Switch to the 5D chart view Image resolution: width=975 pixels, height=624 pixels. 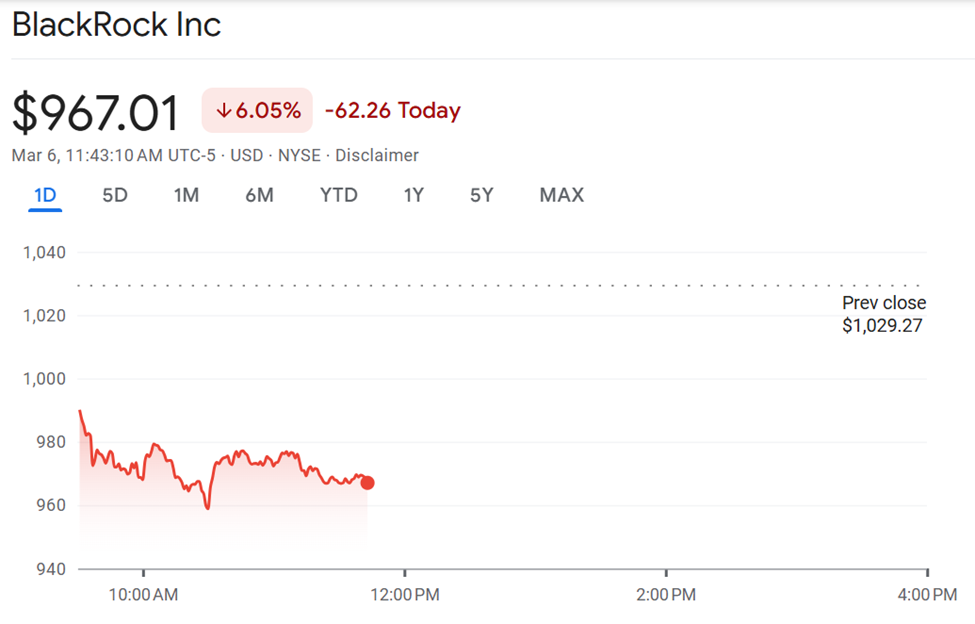(113, 195)
